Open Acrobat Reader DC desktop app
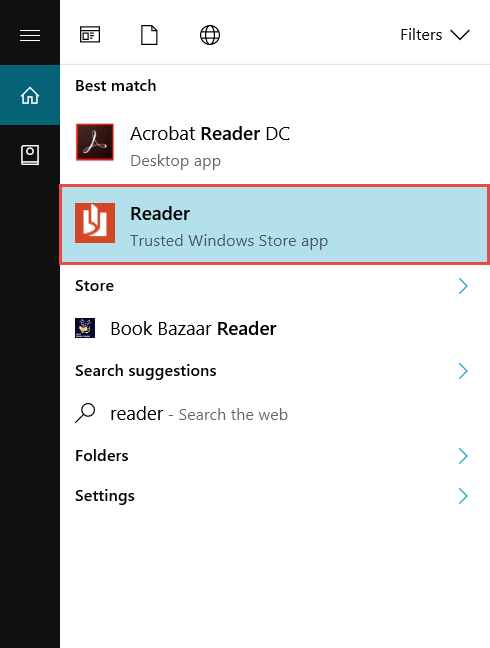The height and width of the screenshot is (648, 490). pyautogui.click(x=275, y=145)
